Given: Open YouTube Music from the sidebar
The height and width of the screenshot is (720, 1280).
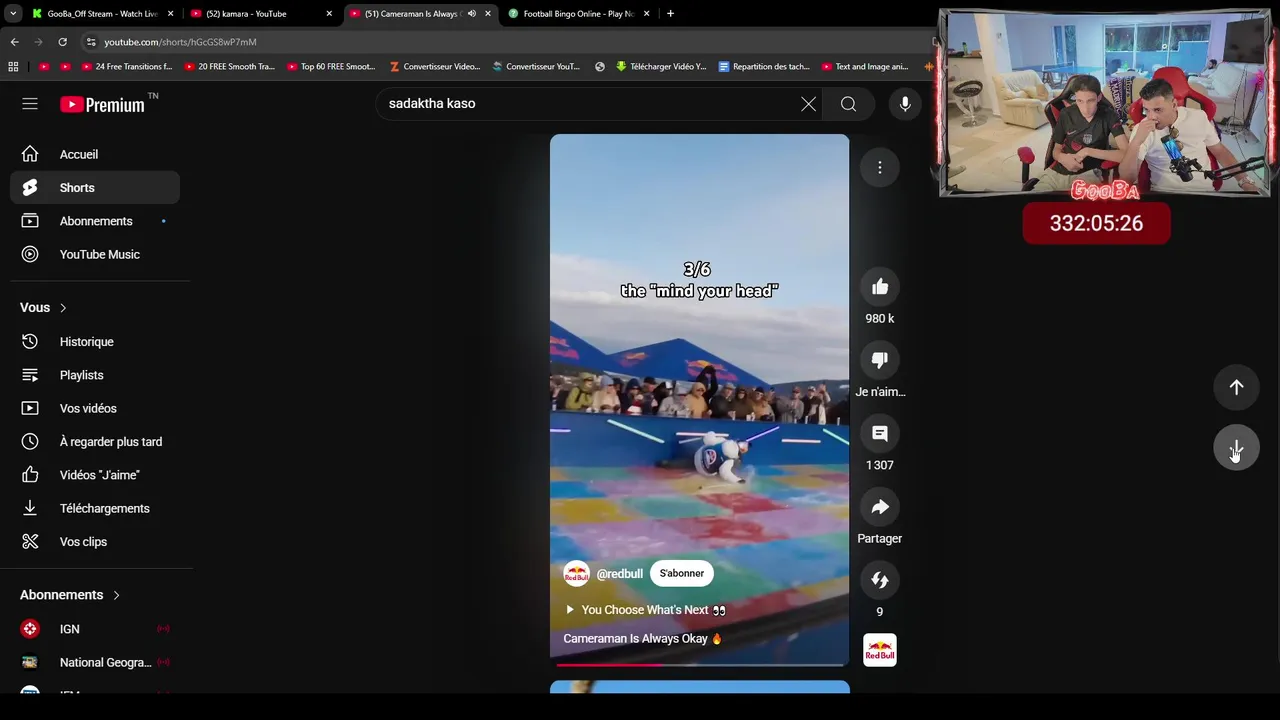Looking at the screenshot, I should [x=95, y=254].
